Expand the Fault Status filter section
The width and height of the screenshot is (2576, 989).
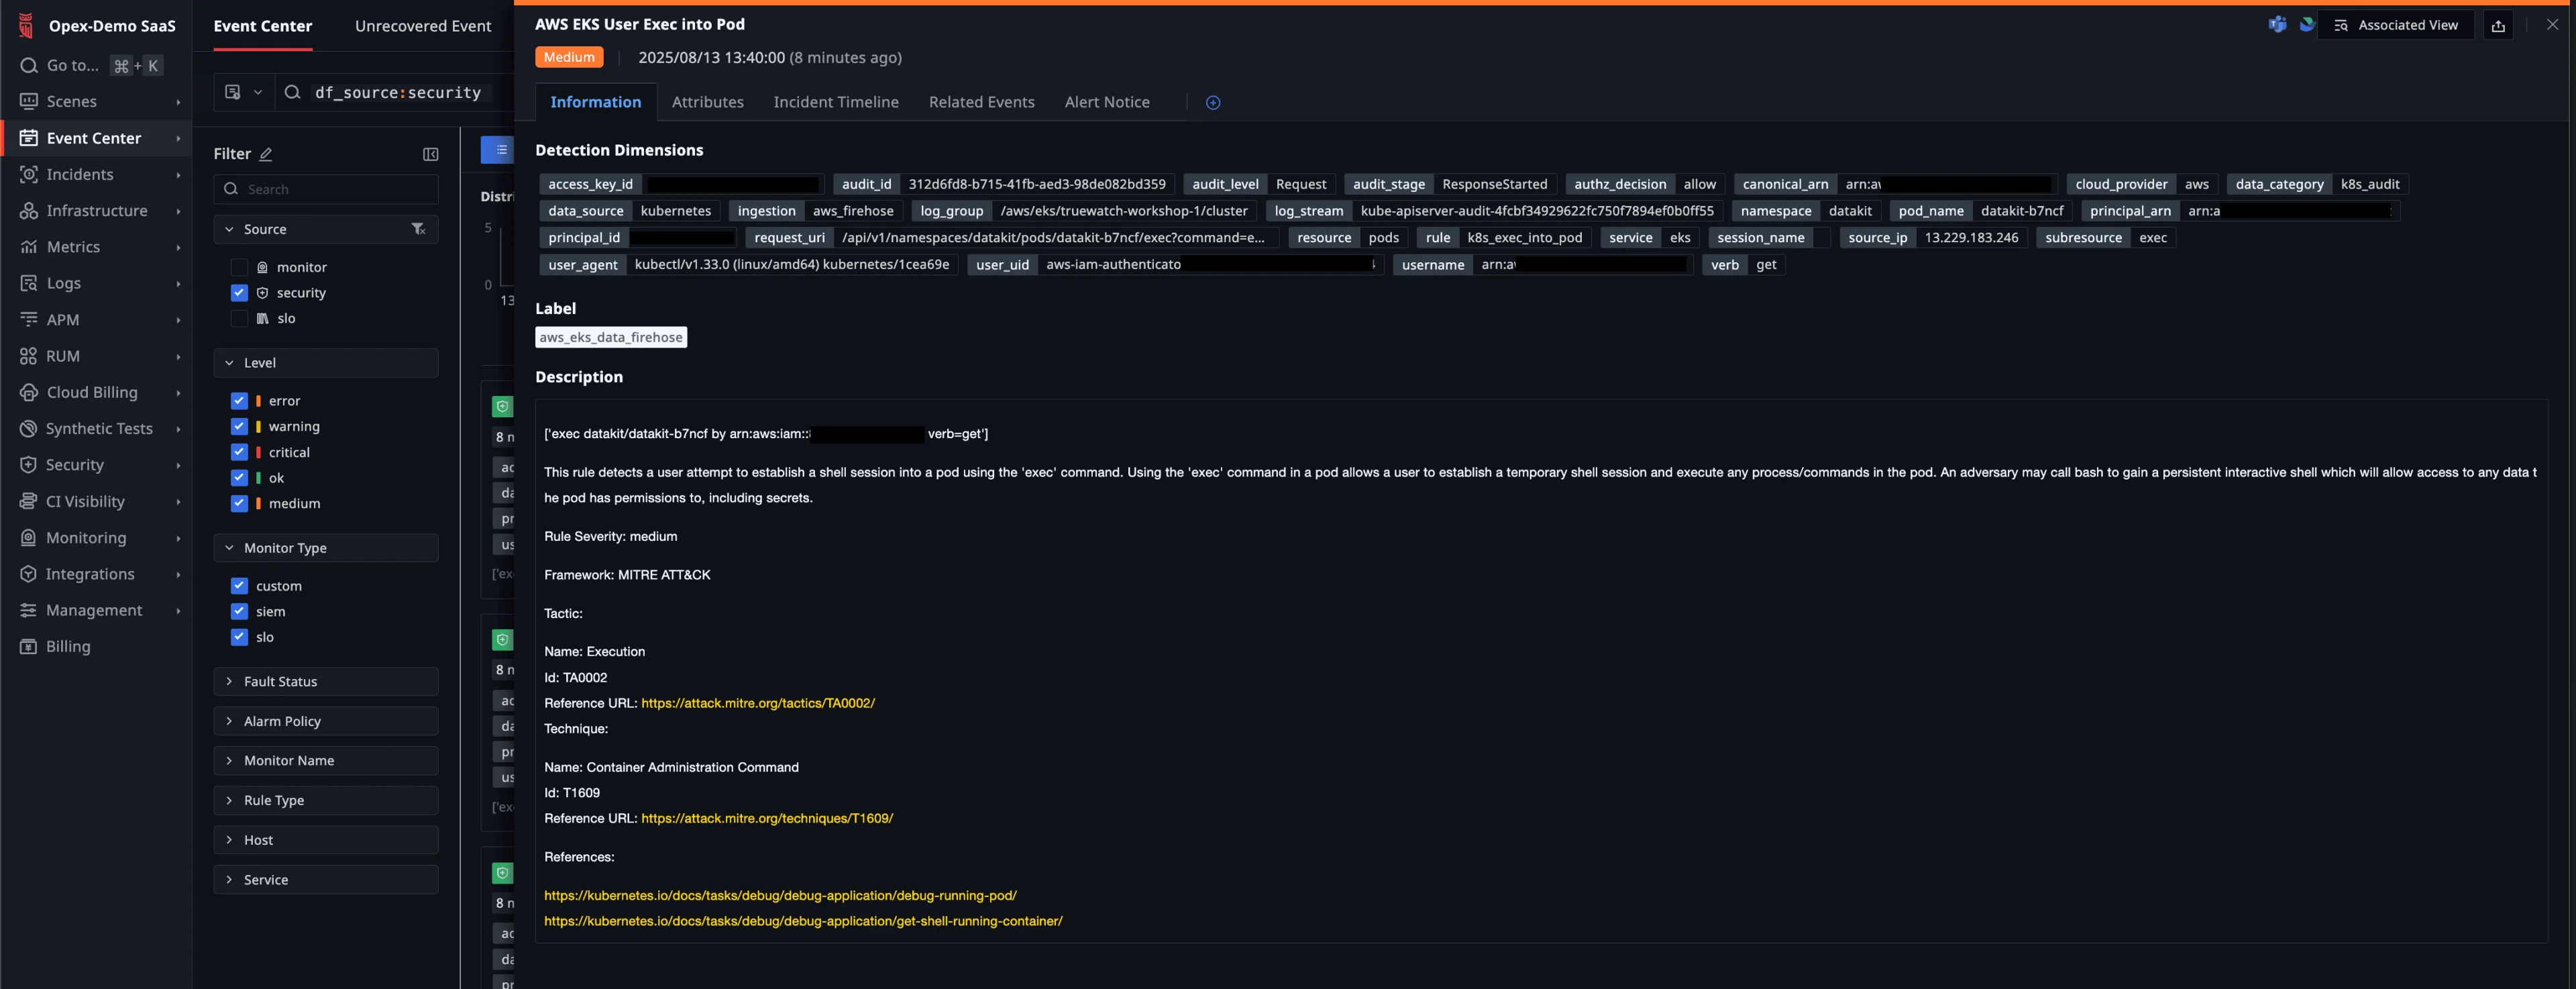coord(280,681)
